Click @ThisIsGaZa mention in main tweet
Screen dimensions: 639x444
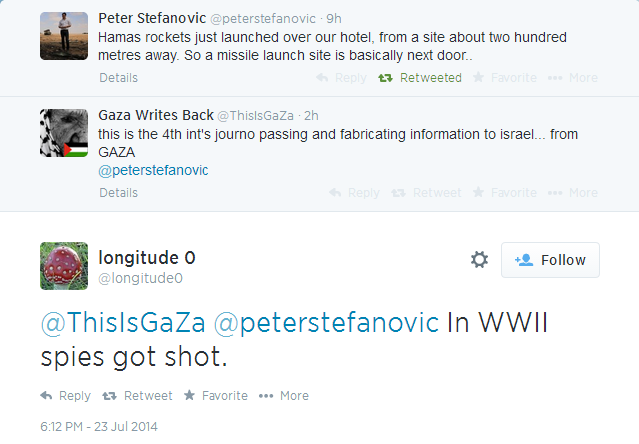click(x=122, y=324)
